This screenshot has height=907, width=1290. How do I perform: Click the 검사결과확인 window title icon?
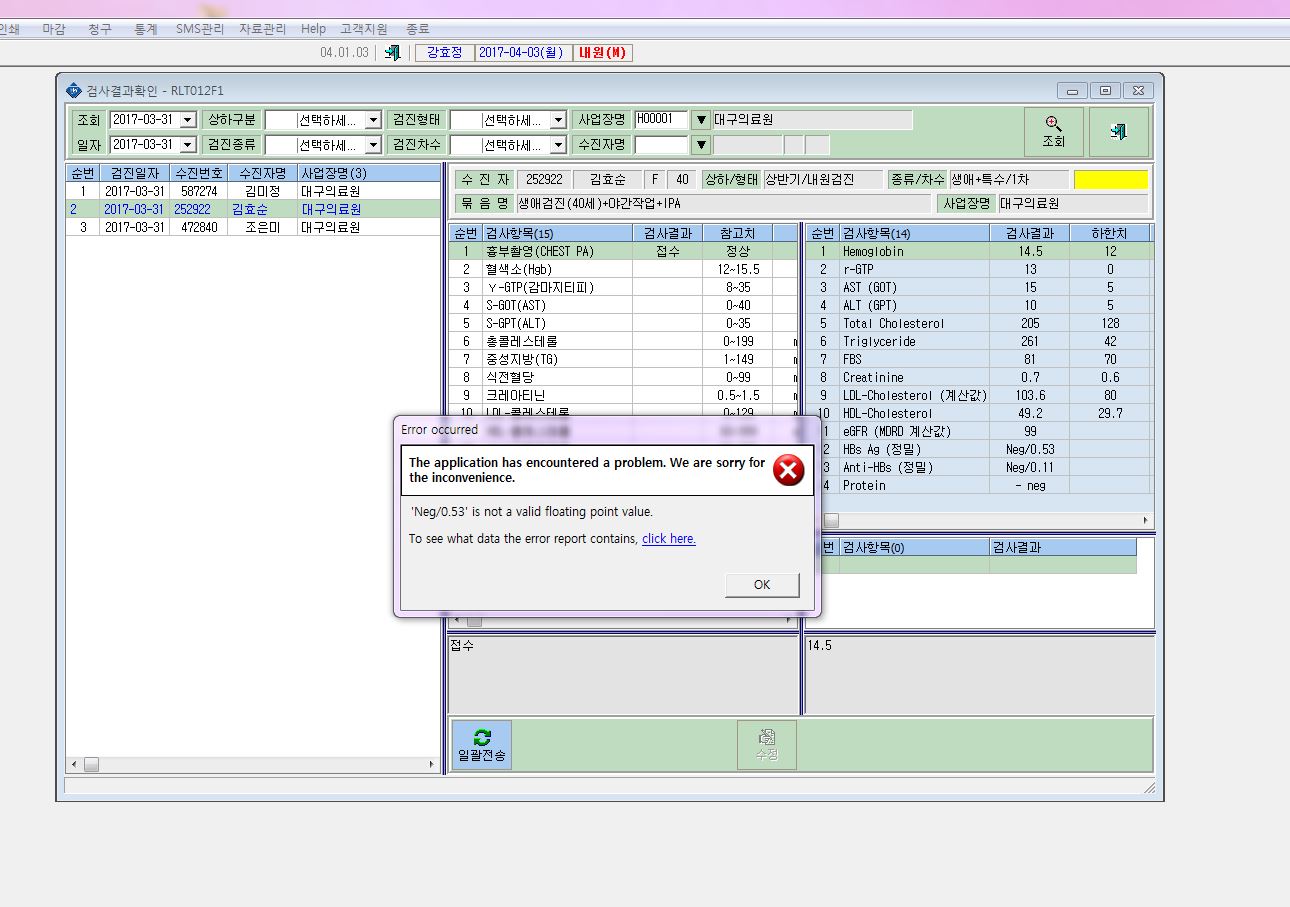(73, 90)
